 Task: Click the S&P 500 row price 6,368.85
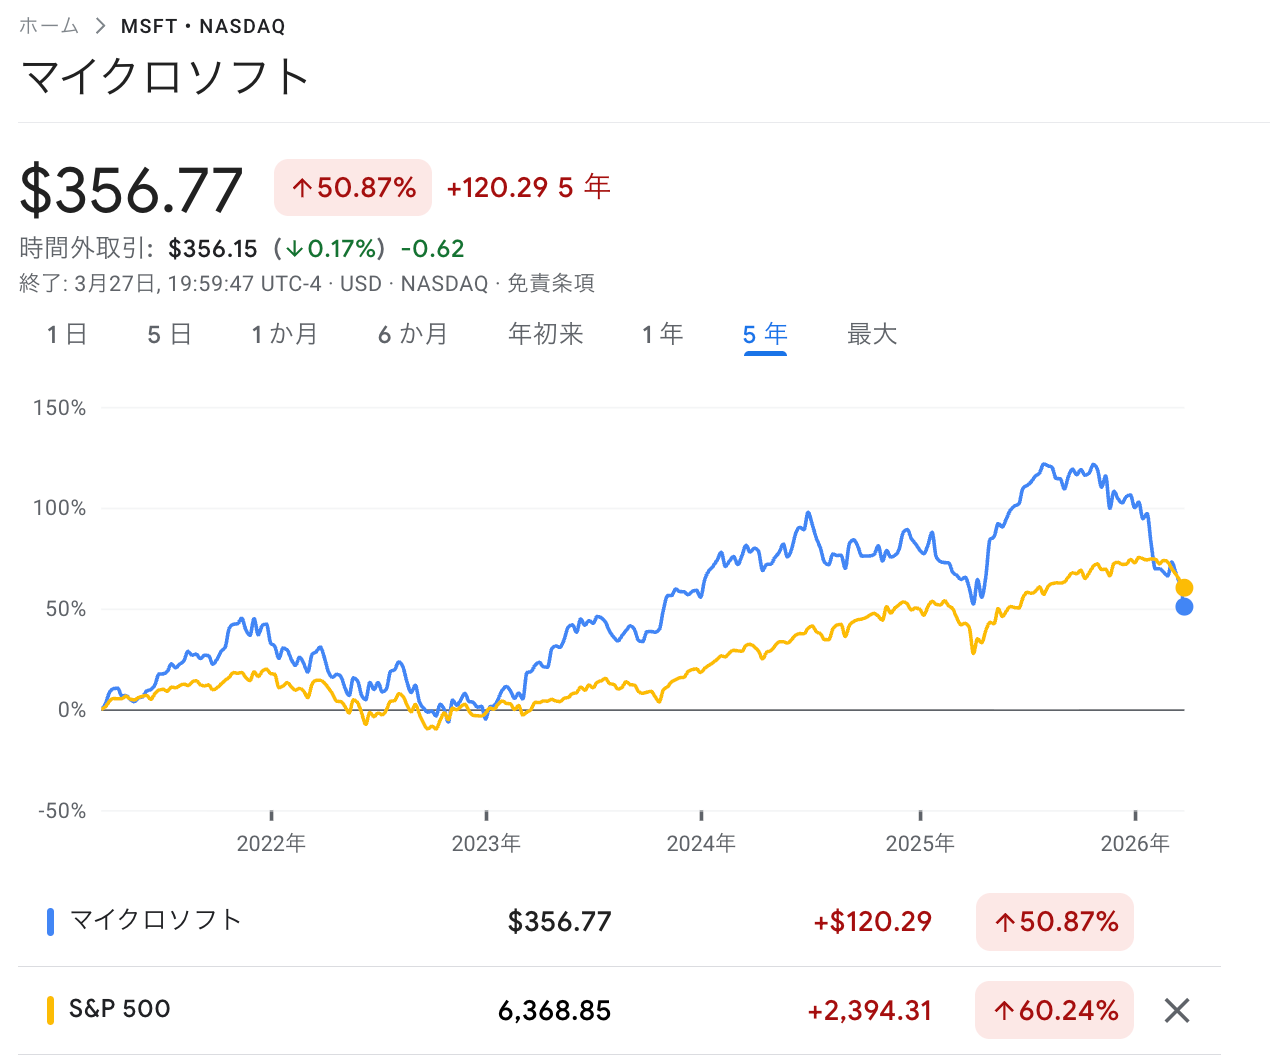(556, 1011)
